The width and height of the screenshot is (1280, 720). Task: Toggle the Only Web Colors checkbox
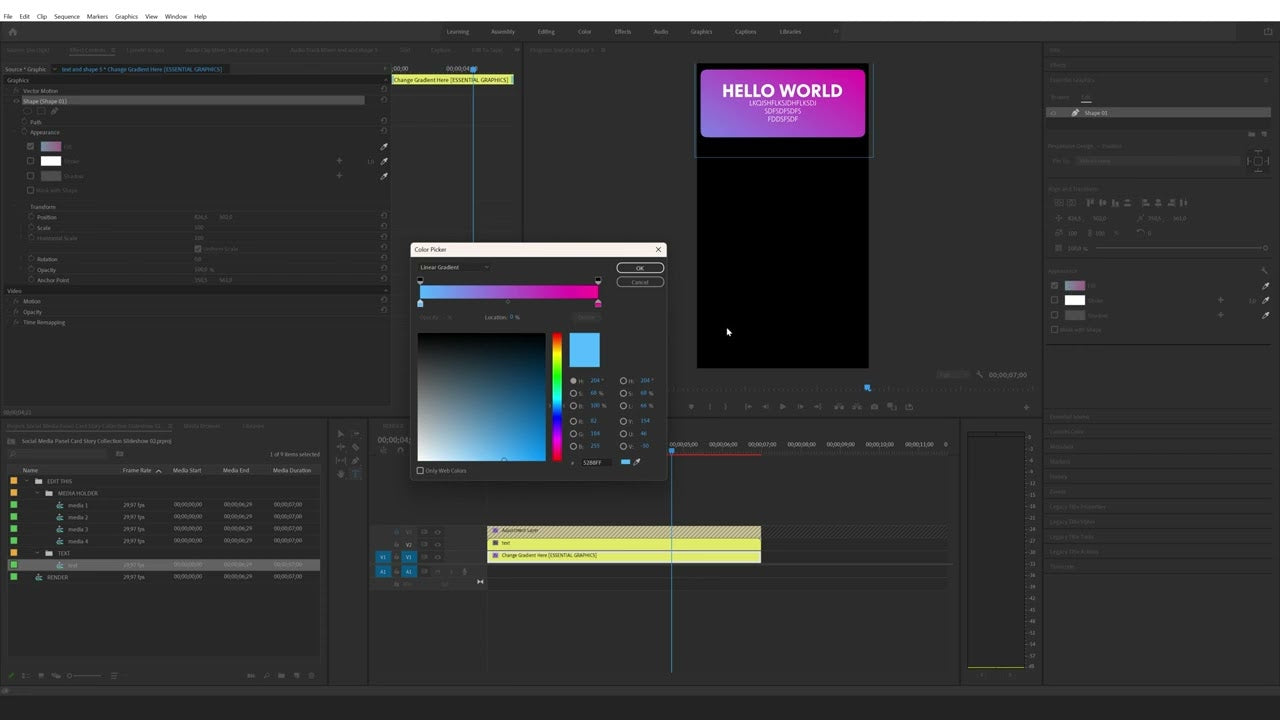pyautogui.click(x=422, y=470)
